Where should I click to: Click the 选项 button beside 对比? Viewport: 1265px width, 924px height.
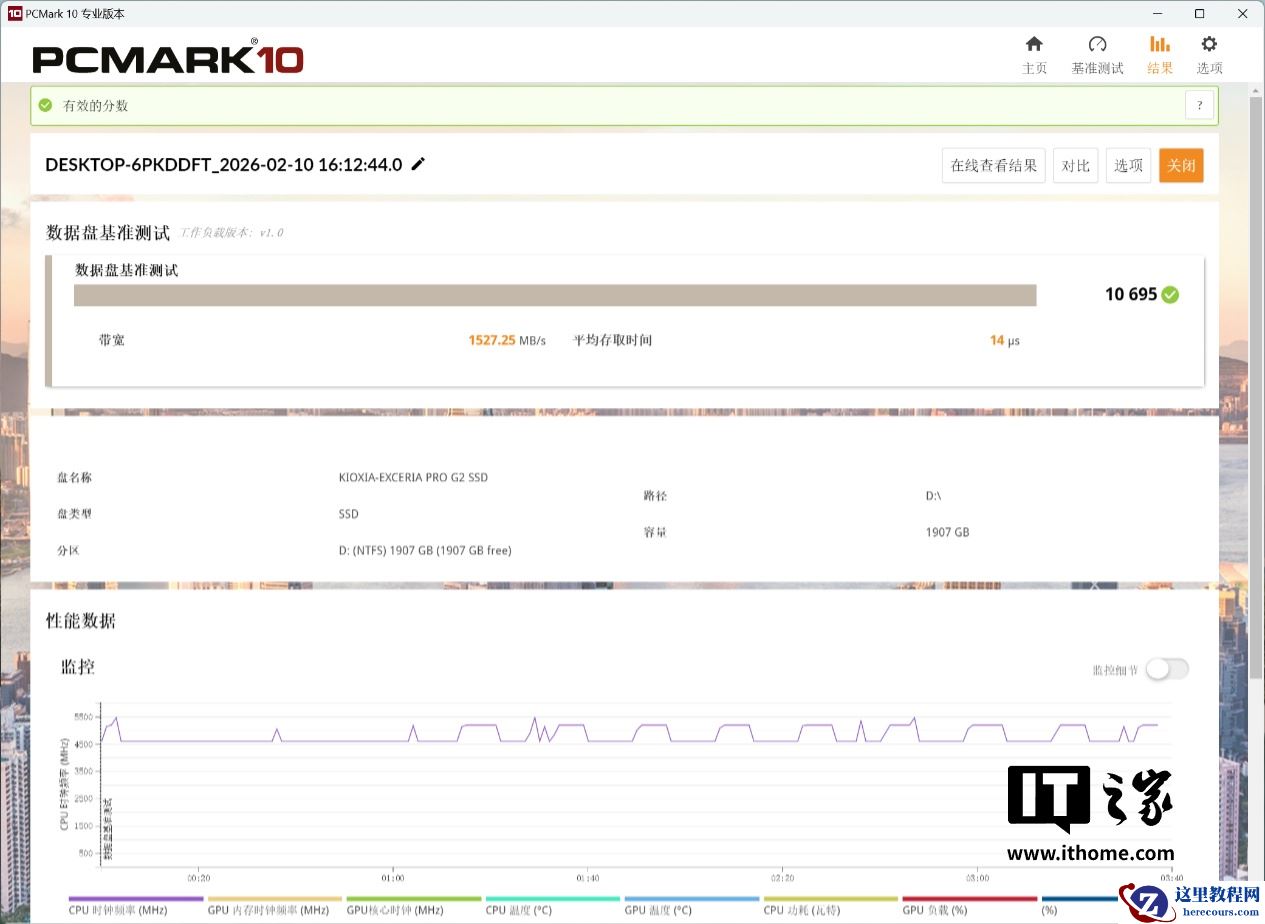pyautogui.click(x=1128, y=166)
